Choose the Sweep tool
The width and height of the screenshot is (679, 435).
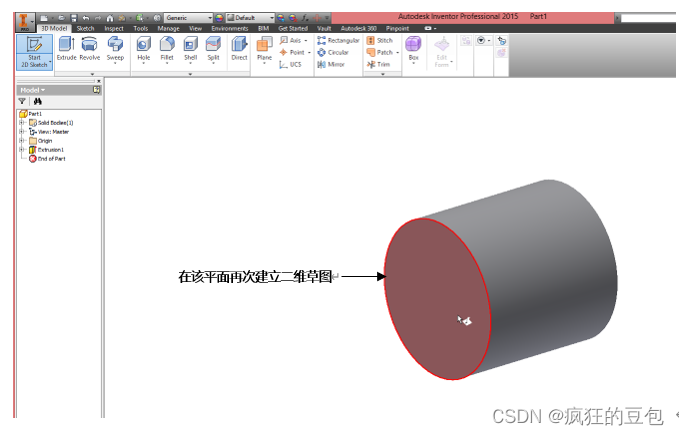[x=115, y=49]
